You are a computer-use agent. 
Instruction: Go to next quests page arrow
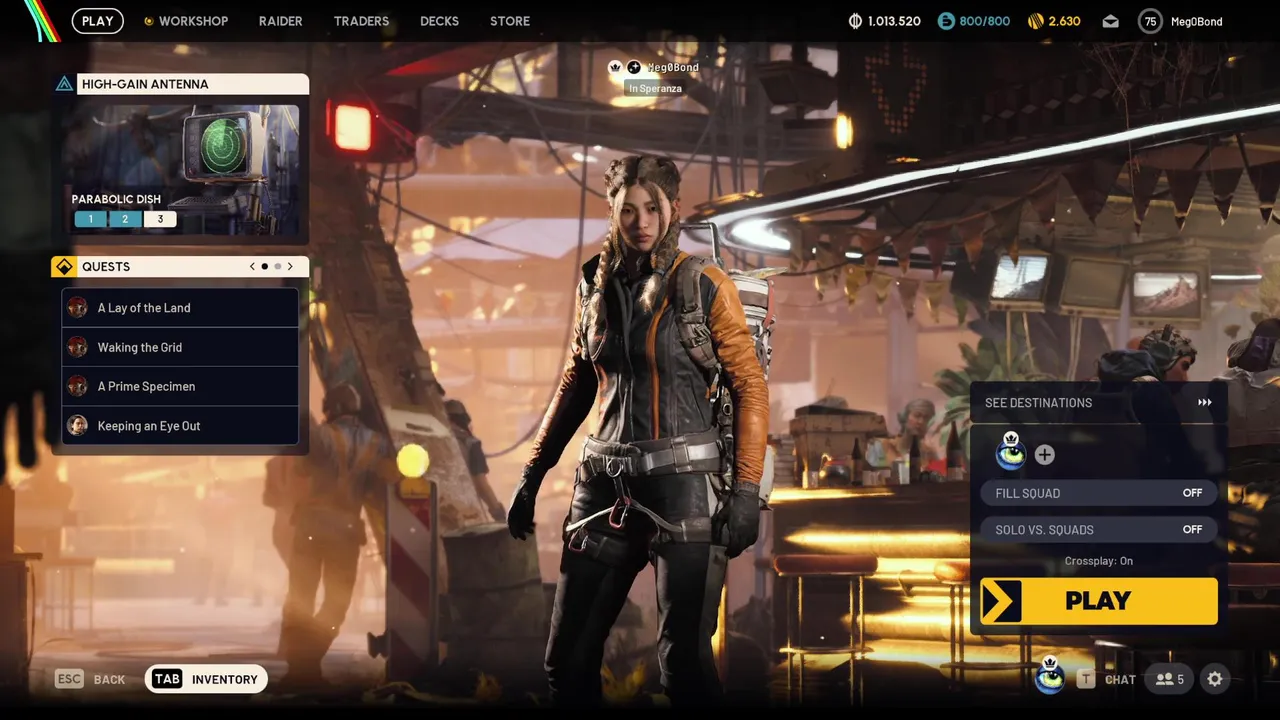point(291,267)
